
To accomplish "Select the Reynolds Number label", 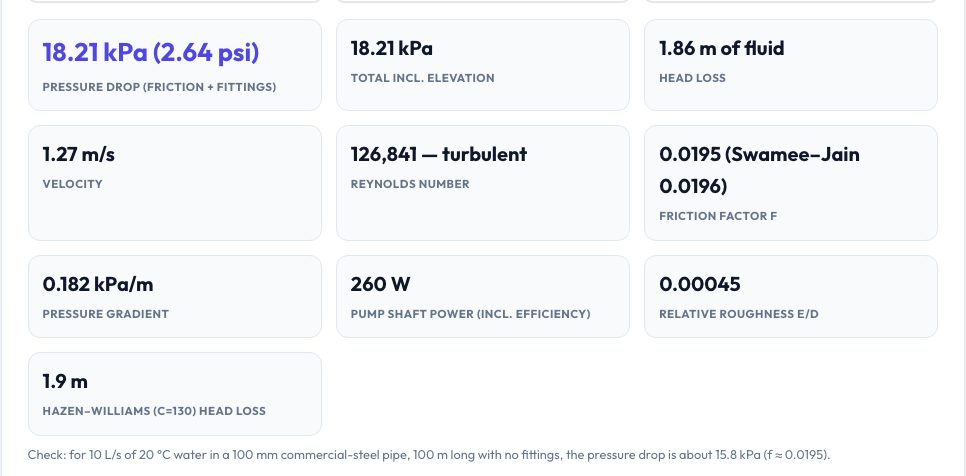I will click(410, 184).
